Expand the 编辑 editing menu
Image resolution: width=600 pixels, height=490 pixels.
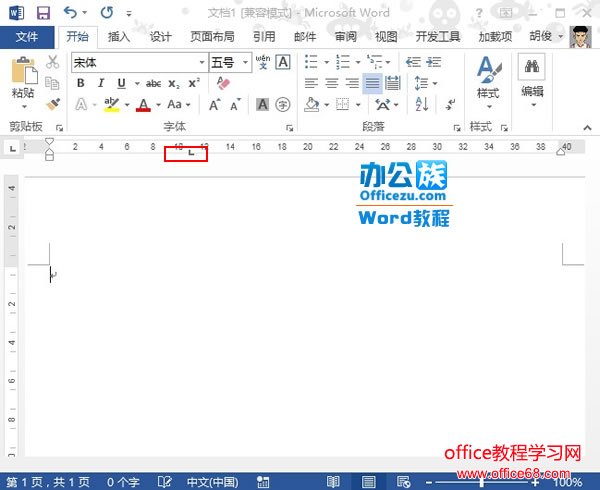click(532, 81)
